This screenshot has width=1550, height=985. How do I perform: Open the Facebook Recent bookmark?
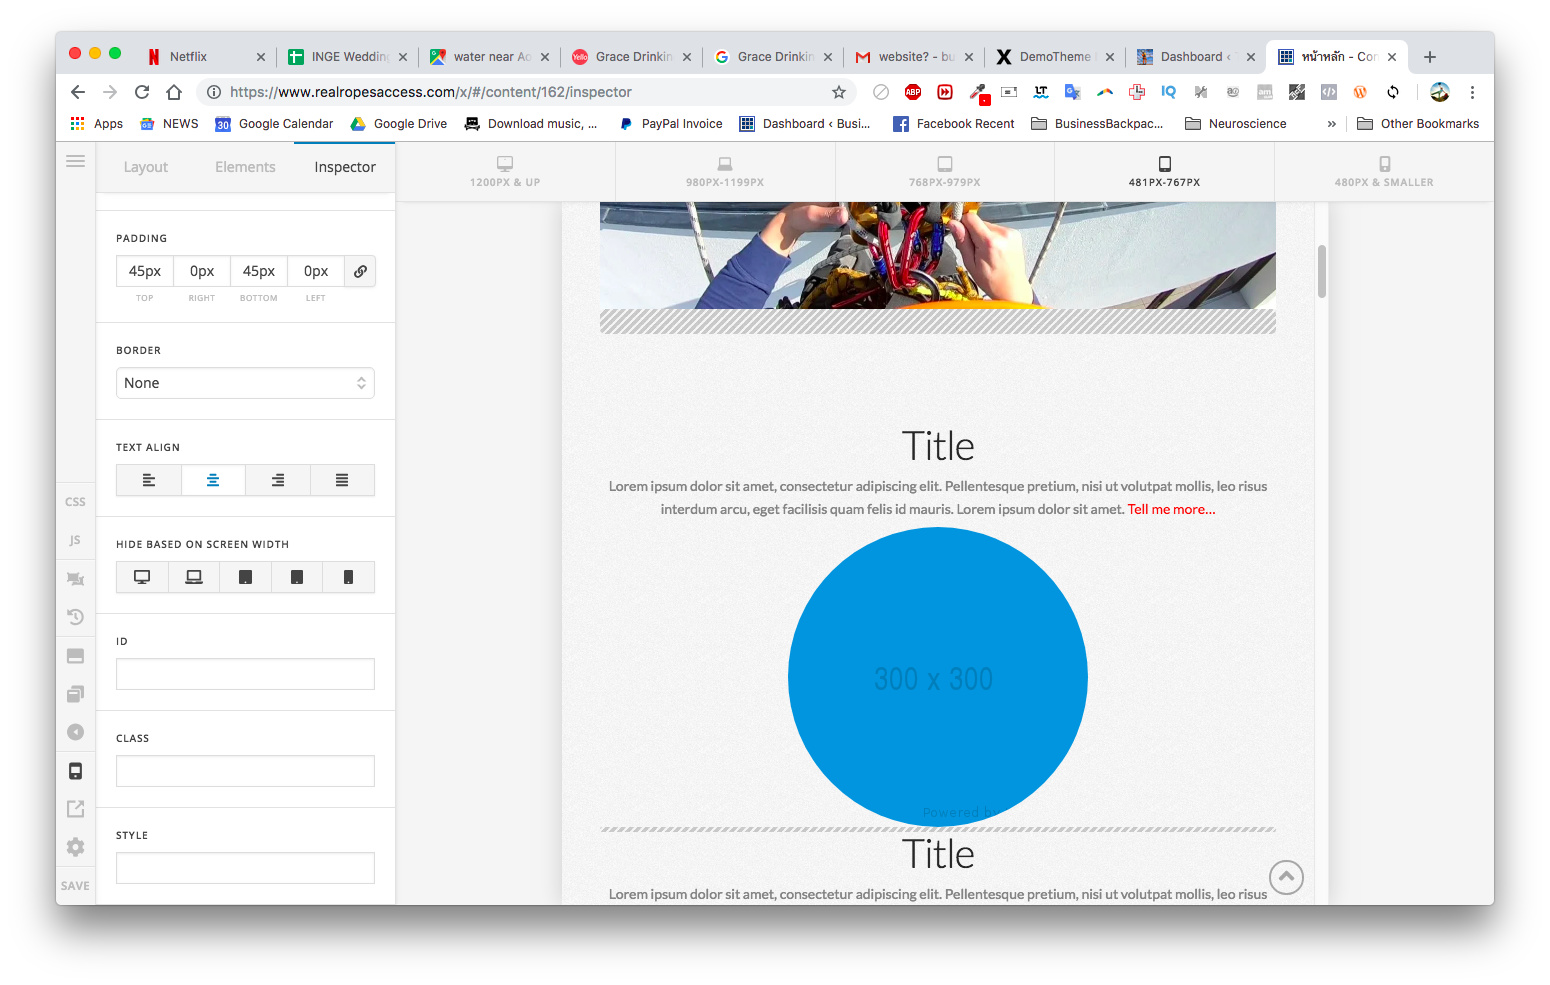(953, 124)
